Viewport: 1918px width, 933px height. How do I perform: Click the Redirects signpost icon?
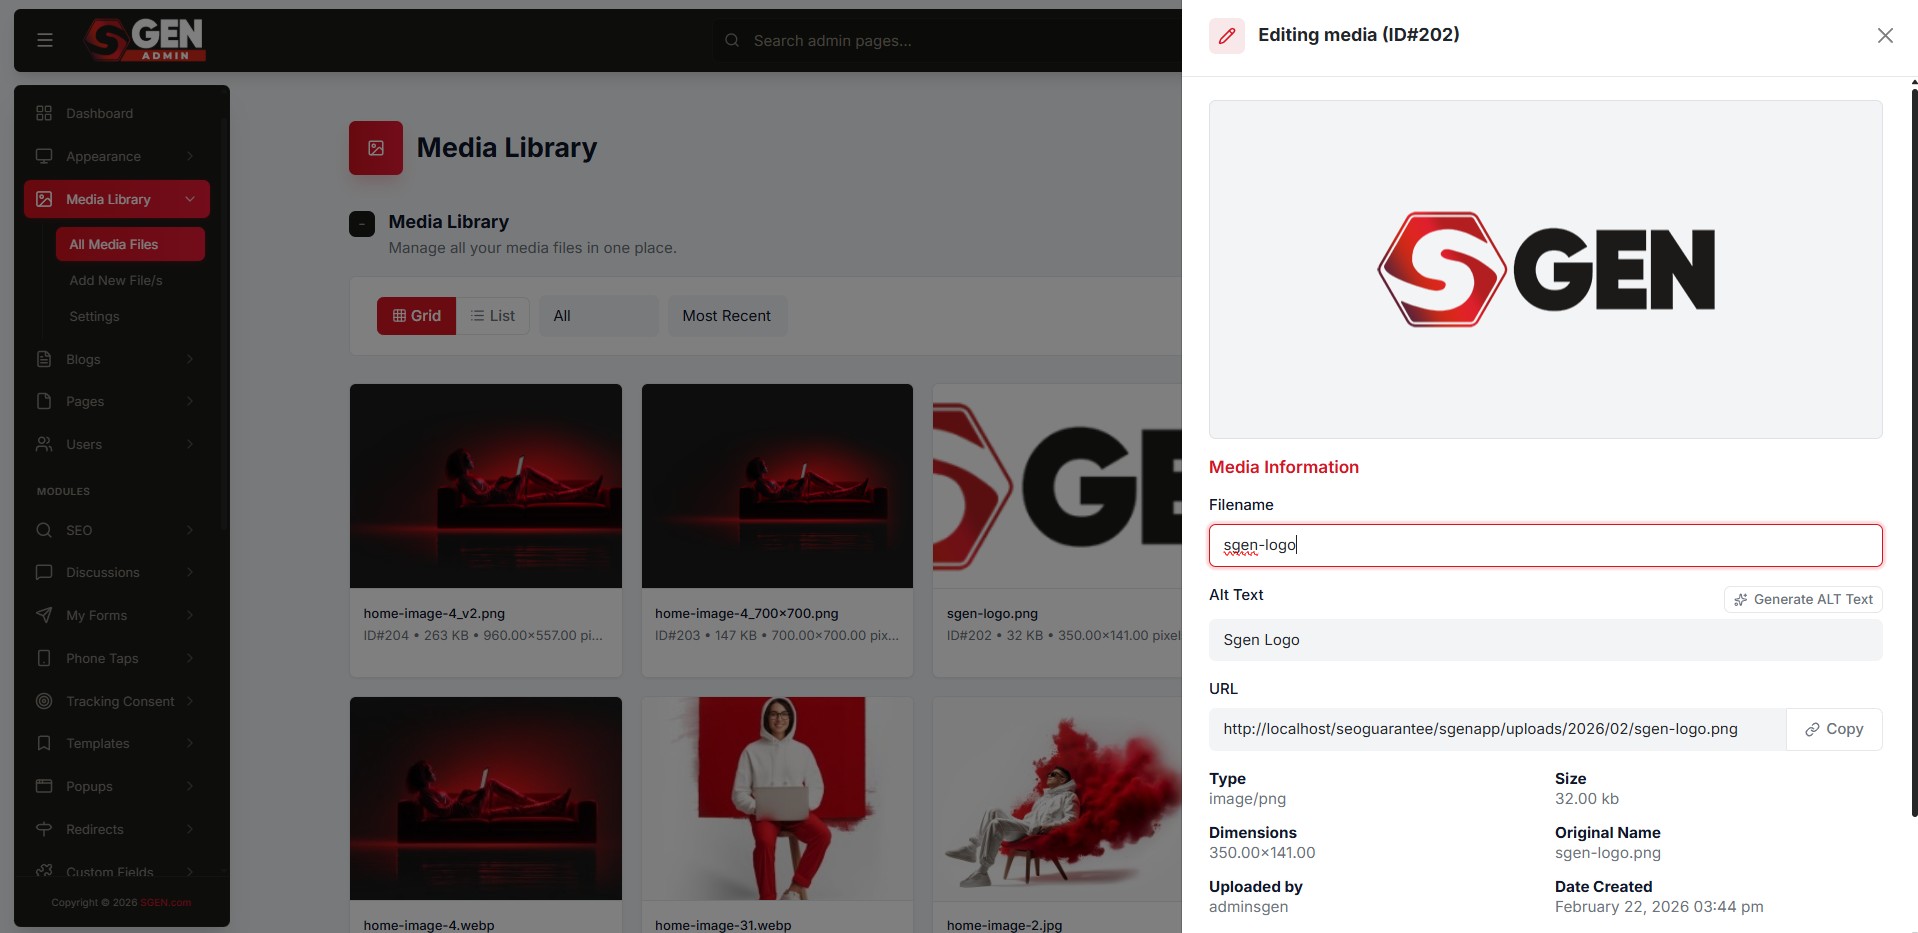click(44, 829)
